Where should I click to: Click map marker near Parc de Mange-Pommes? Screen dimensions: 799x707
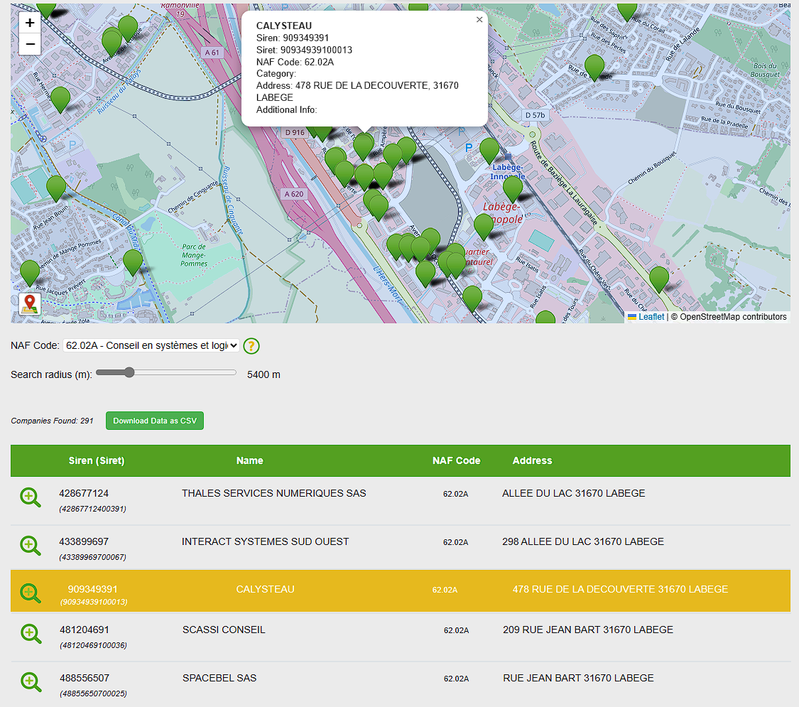click(x=133, y=263)
